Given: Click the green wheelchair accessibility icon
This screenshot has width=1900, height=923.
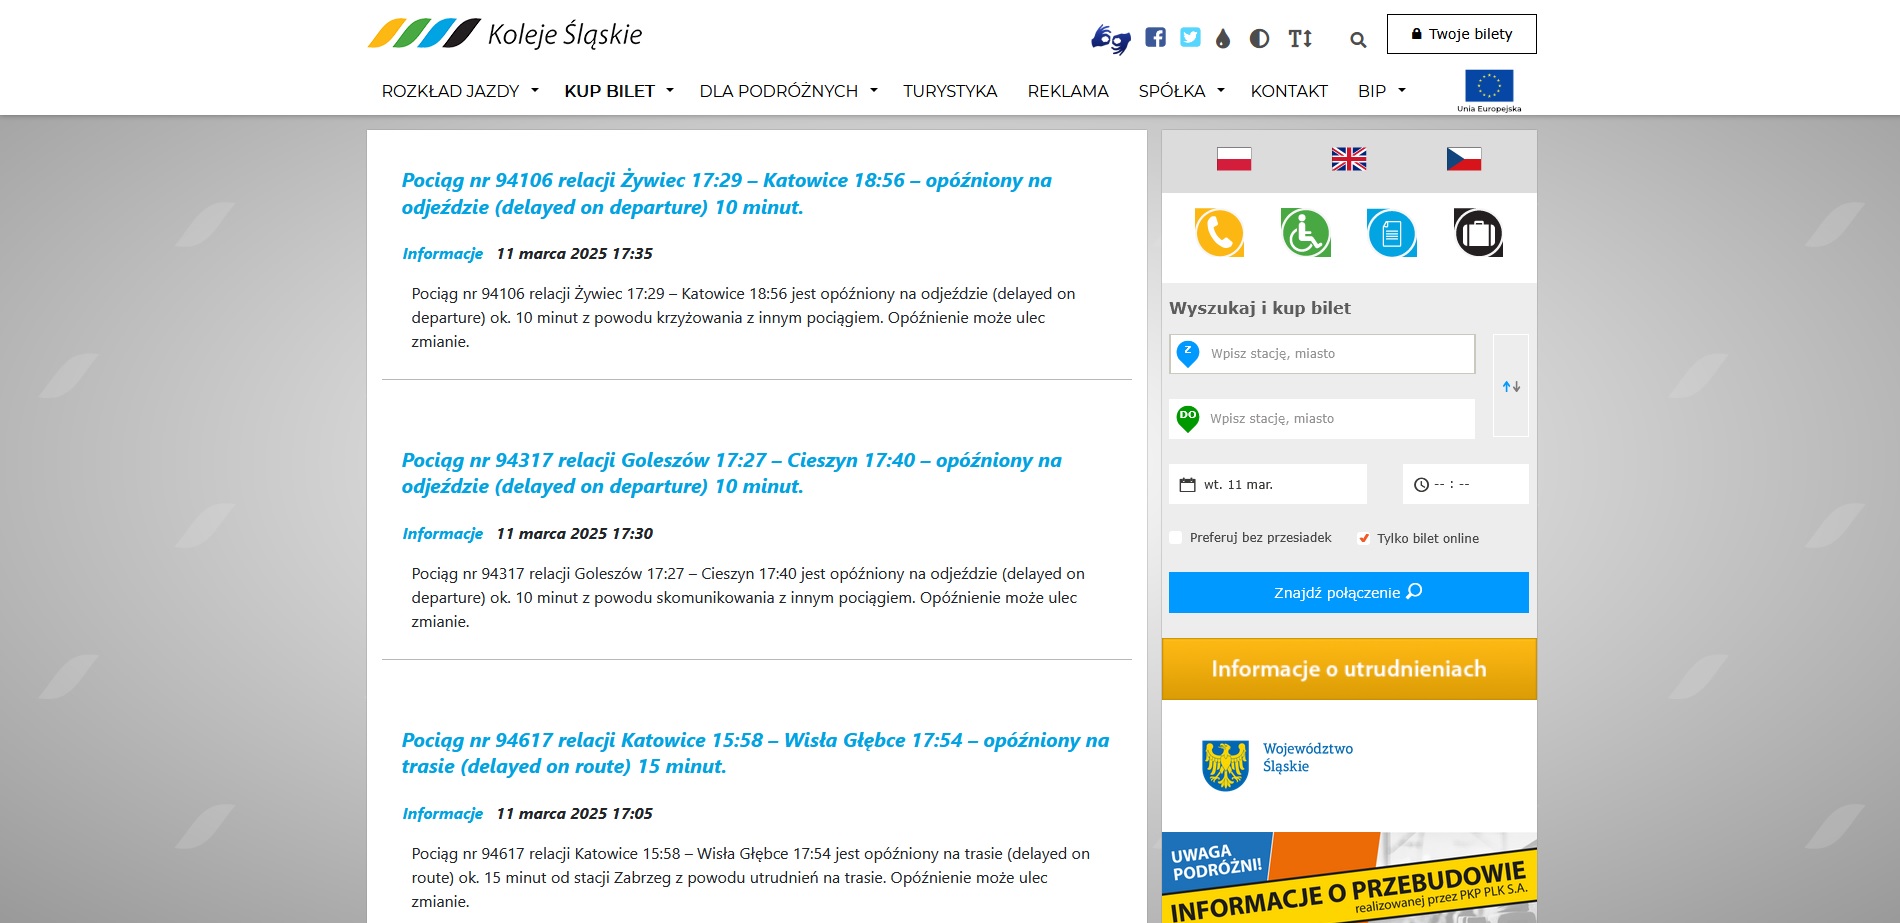Looking at the screenshot, I should coord(1305,233).
